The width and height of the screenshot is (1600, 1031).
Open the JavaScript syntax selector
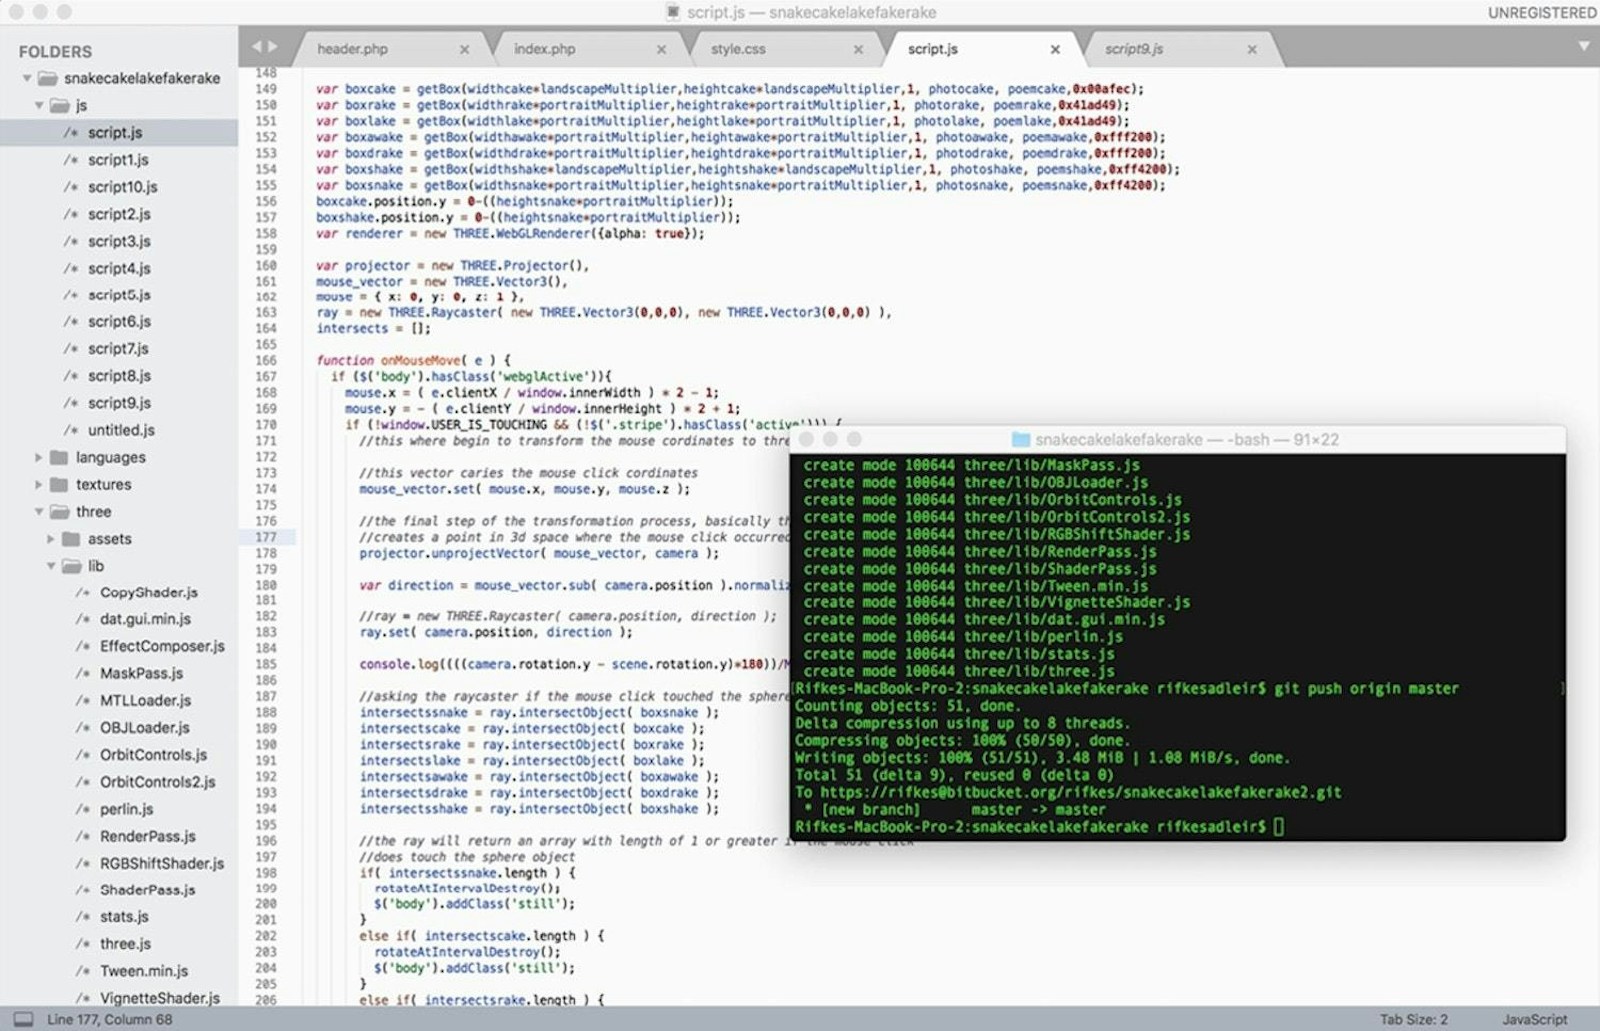[1534, 1019]
